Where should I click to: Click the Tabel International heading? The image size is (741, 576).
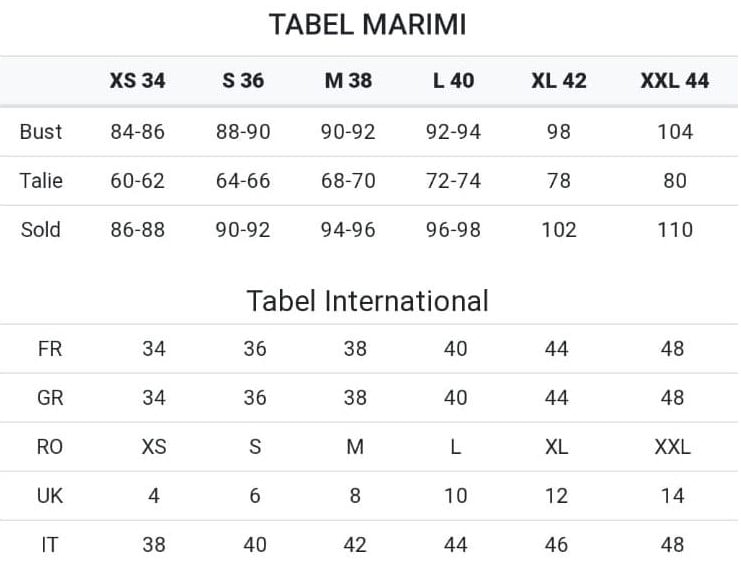[x=368, y=301]
